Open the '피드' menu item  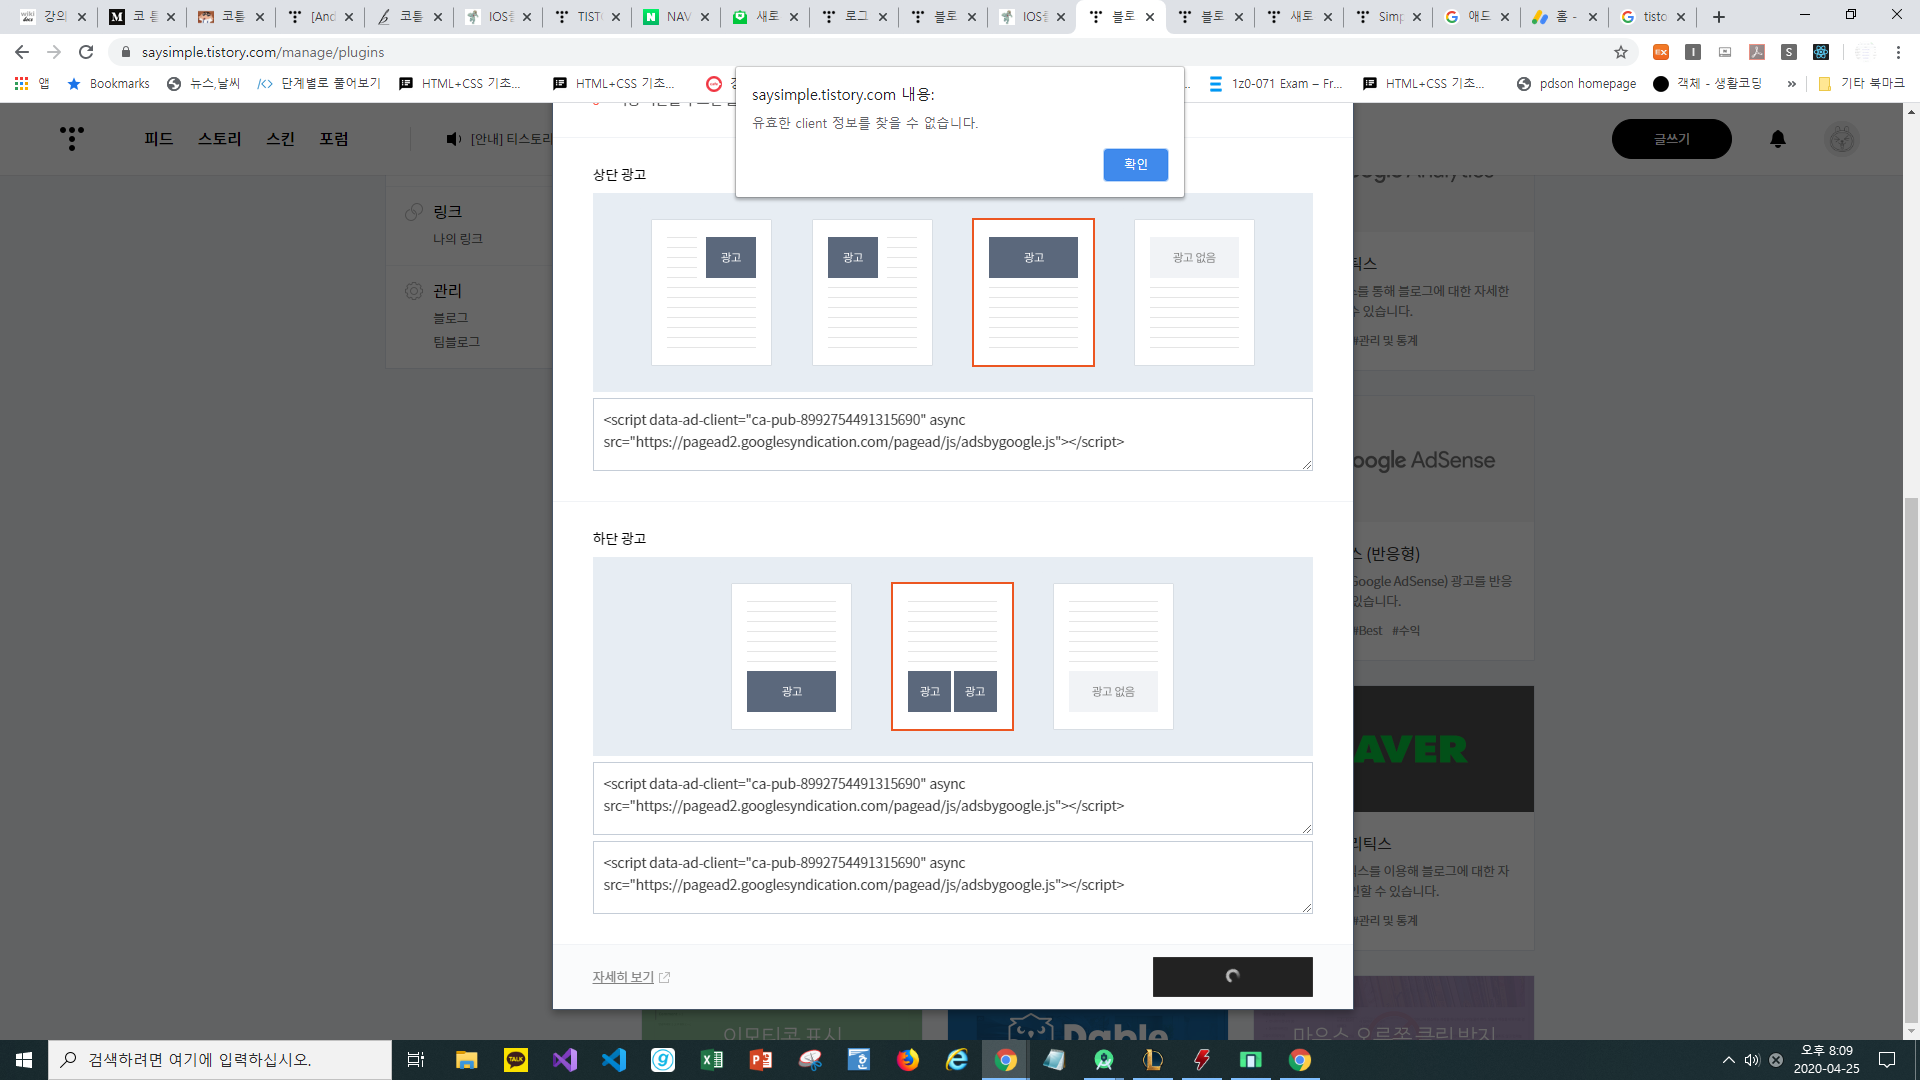pos(158,139)
